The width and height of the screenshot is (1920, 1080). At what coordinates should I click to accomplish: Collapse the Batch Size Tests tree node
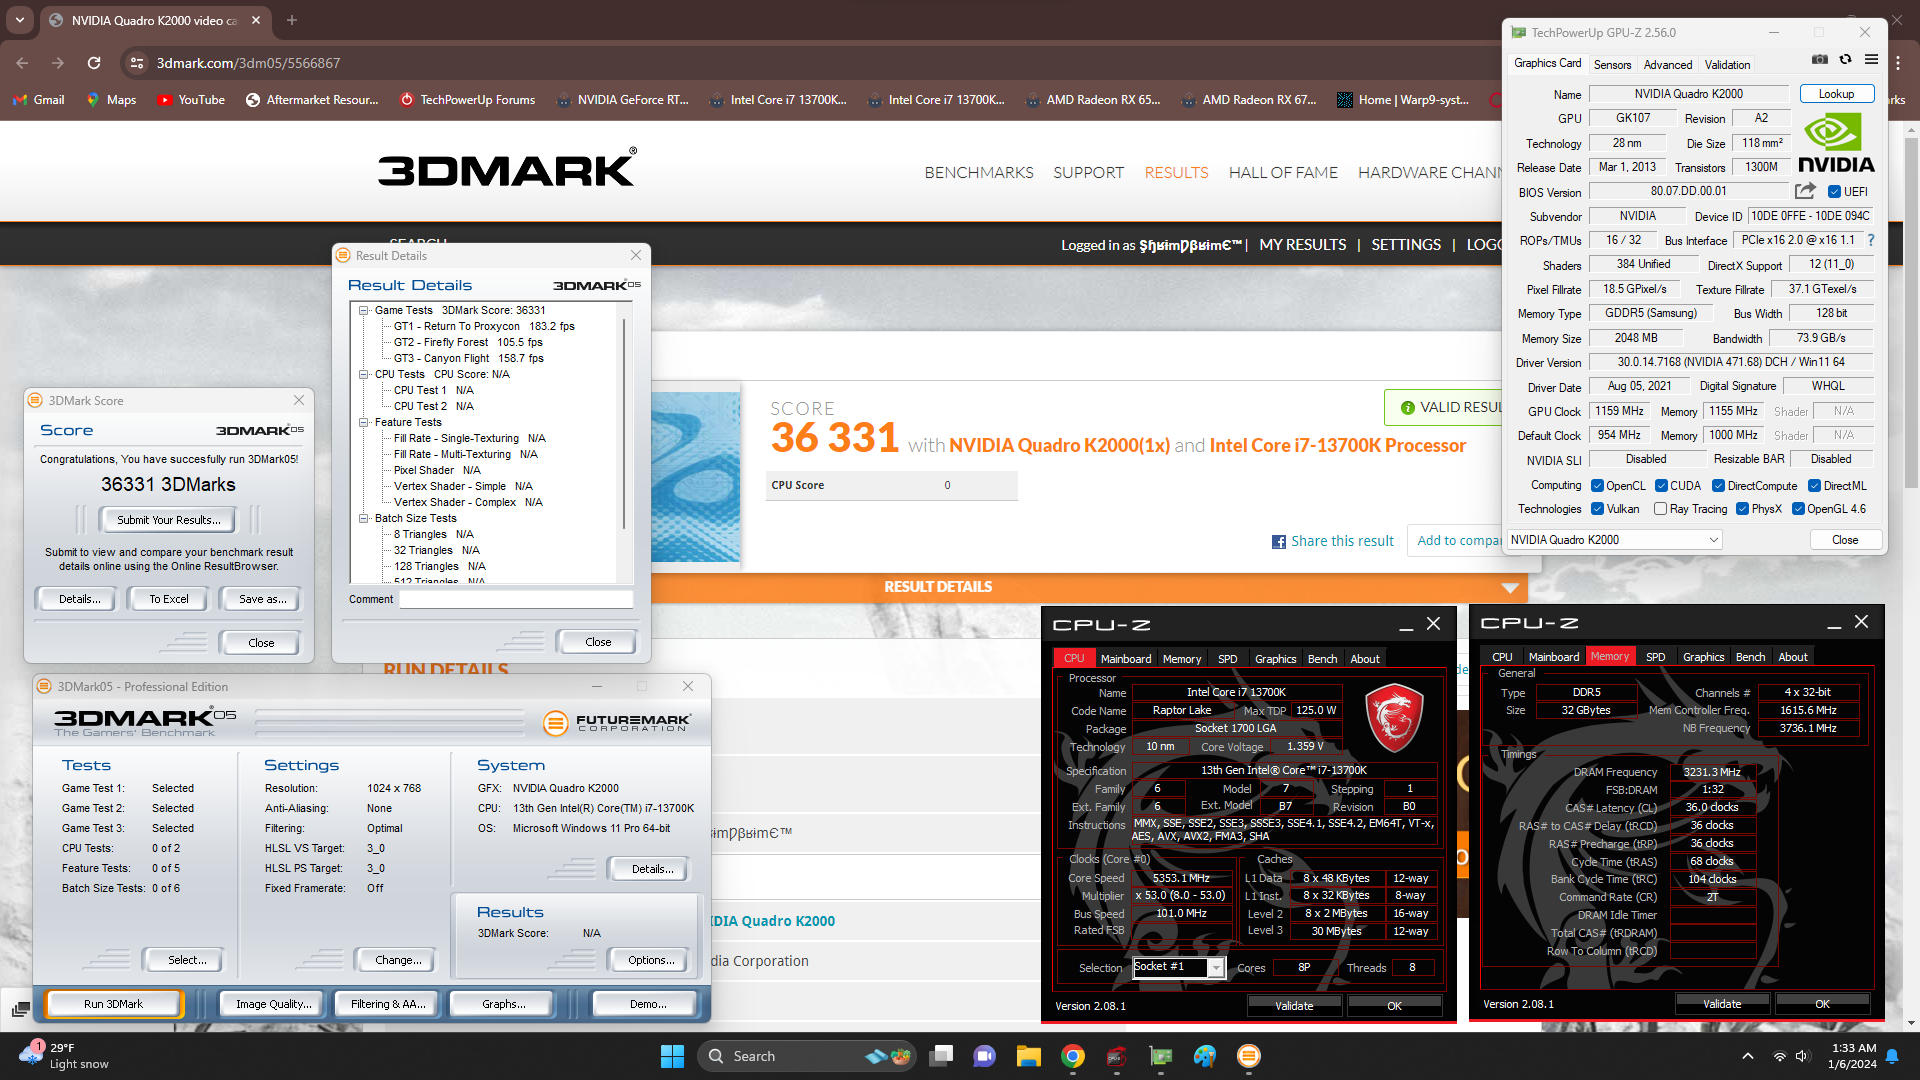[x=364, y=518]
